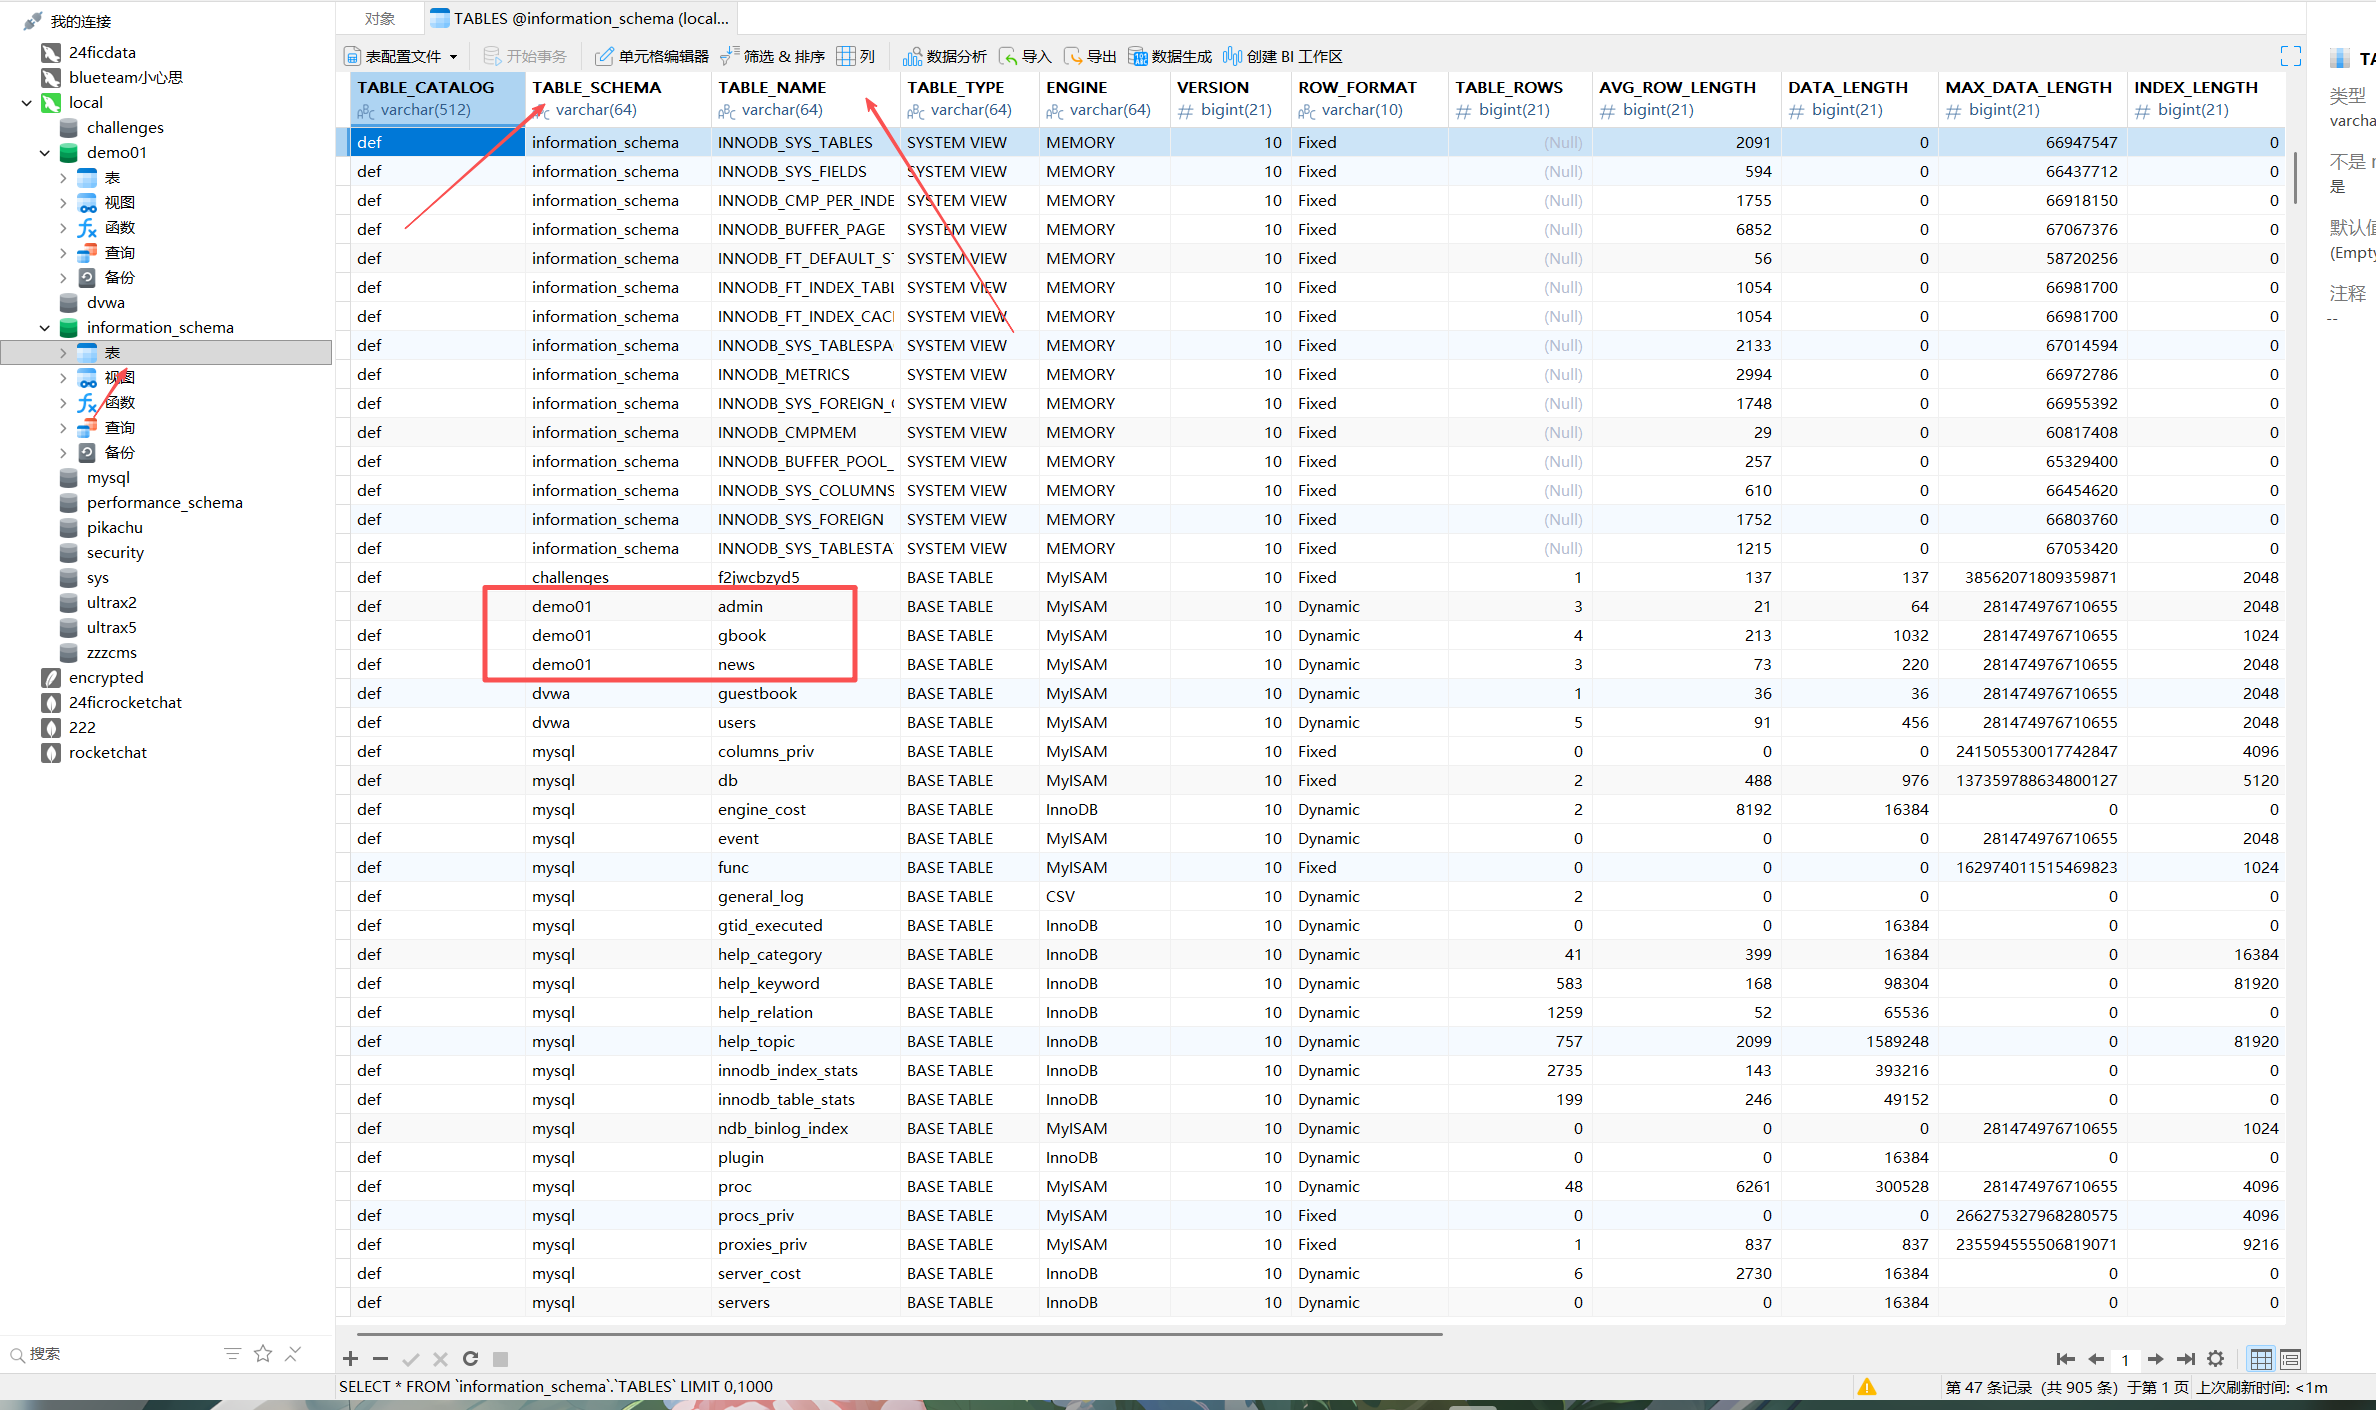Switch to grid view mode

tap(2260, 1359)
